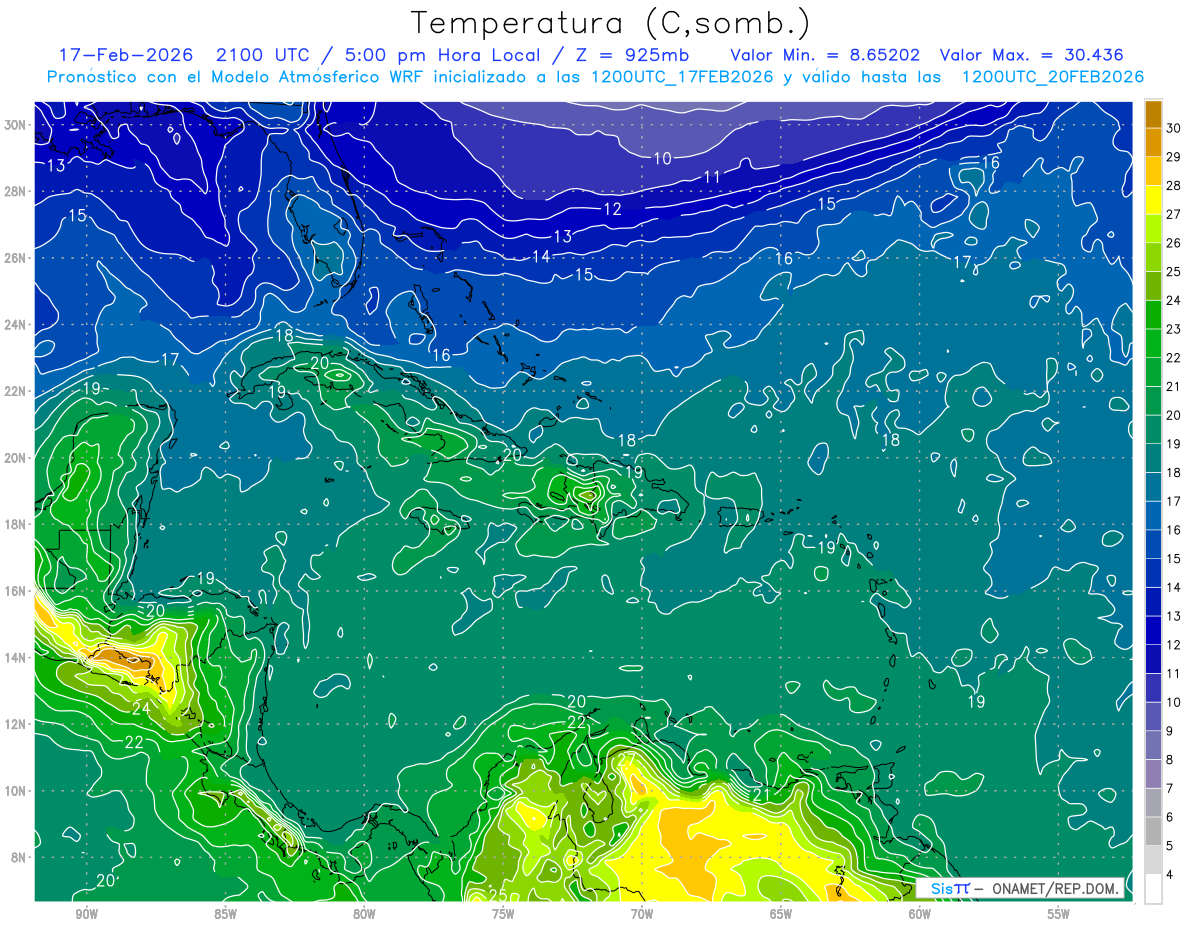Click the colorbar legend label '18'
The width and height of the screenshot is (1200, 927).
[x=1174, y=473]
